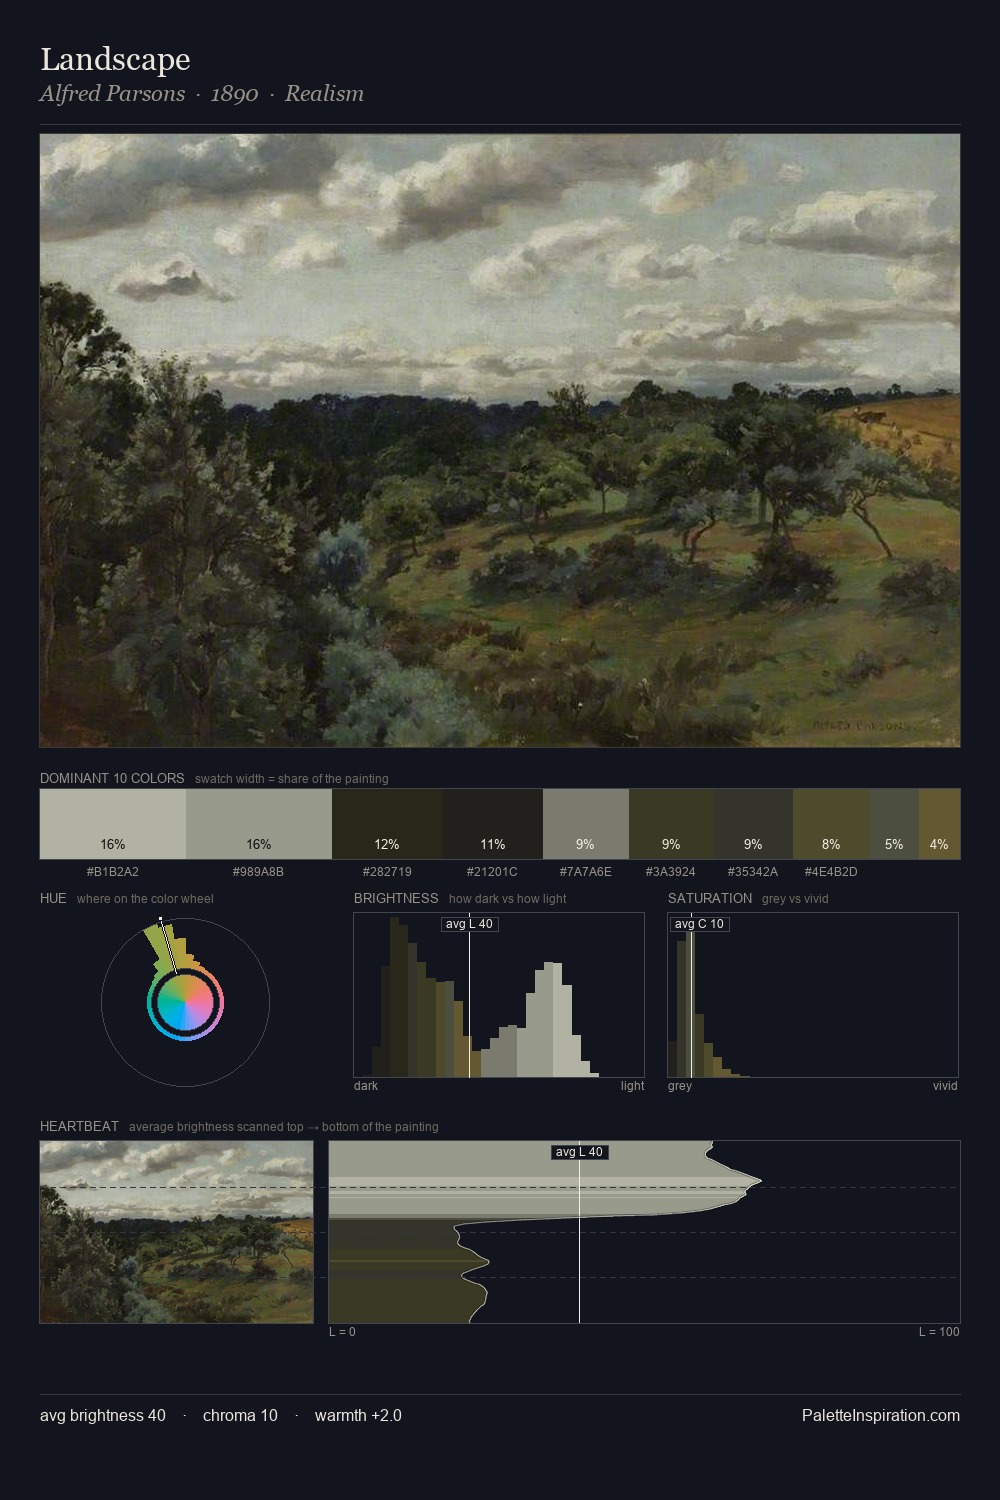Click the 'avg L 40' label in heartbeat chart
Image resolution: width=1000 pixels, height=1500 pixels.
(x=579, y=1152)
